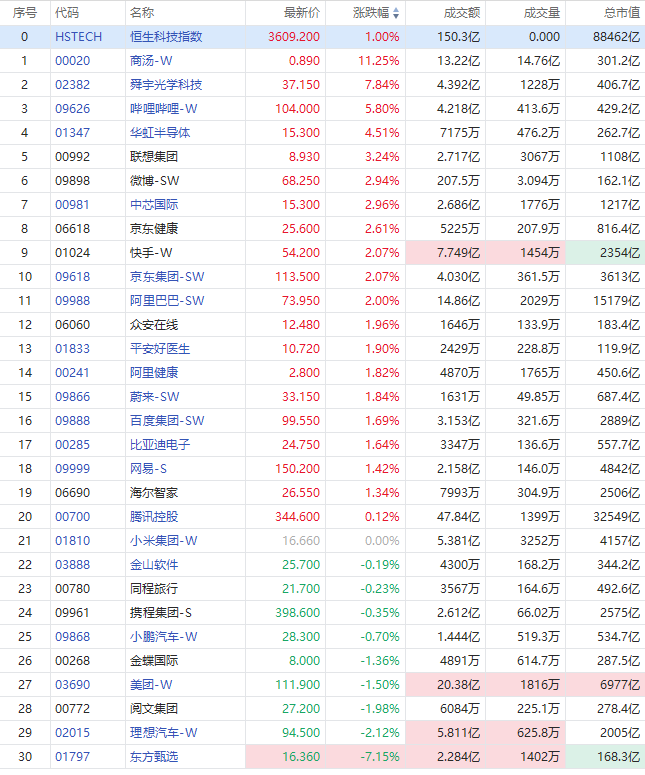The height and width of the screenshot is (775, 645).
Task: Open 华虹半导体 stock
Action: (160, 133)
